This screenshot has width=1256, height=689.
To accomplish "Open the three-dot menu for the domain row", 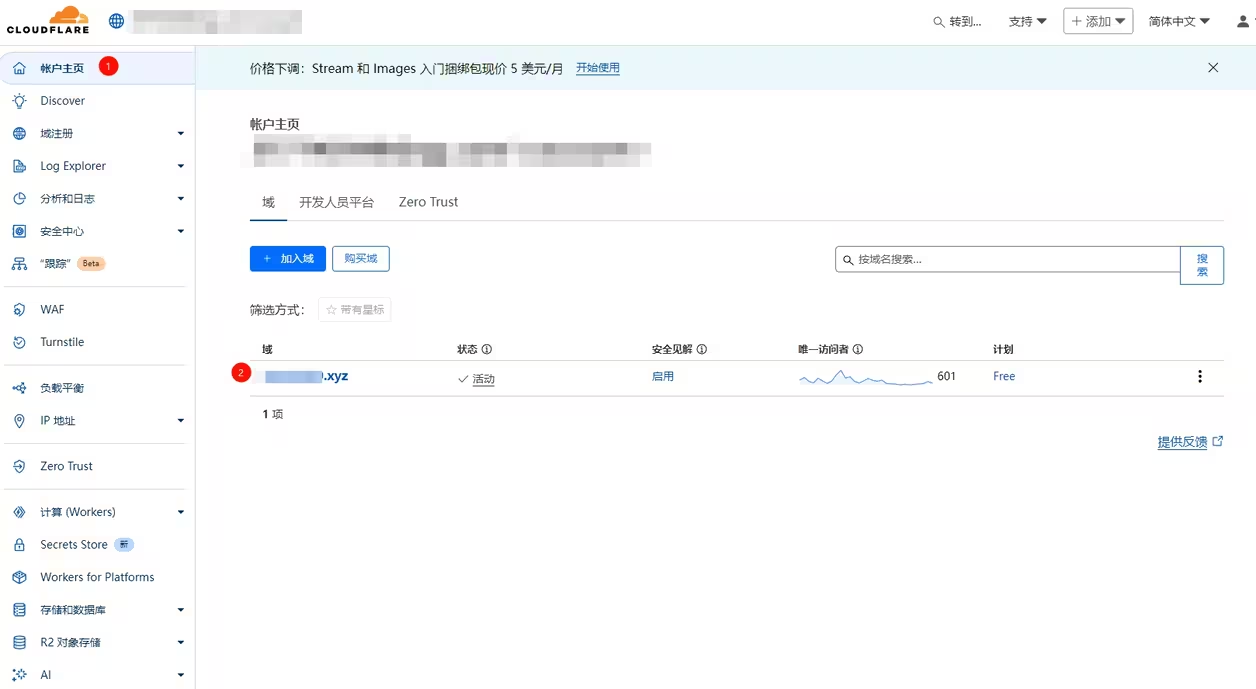I will [1199, 377].
